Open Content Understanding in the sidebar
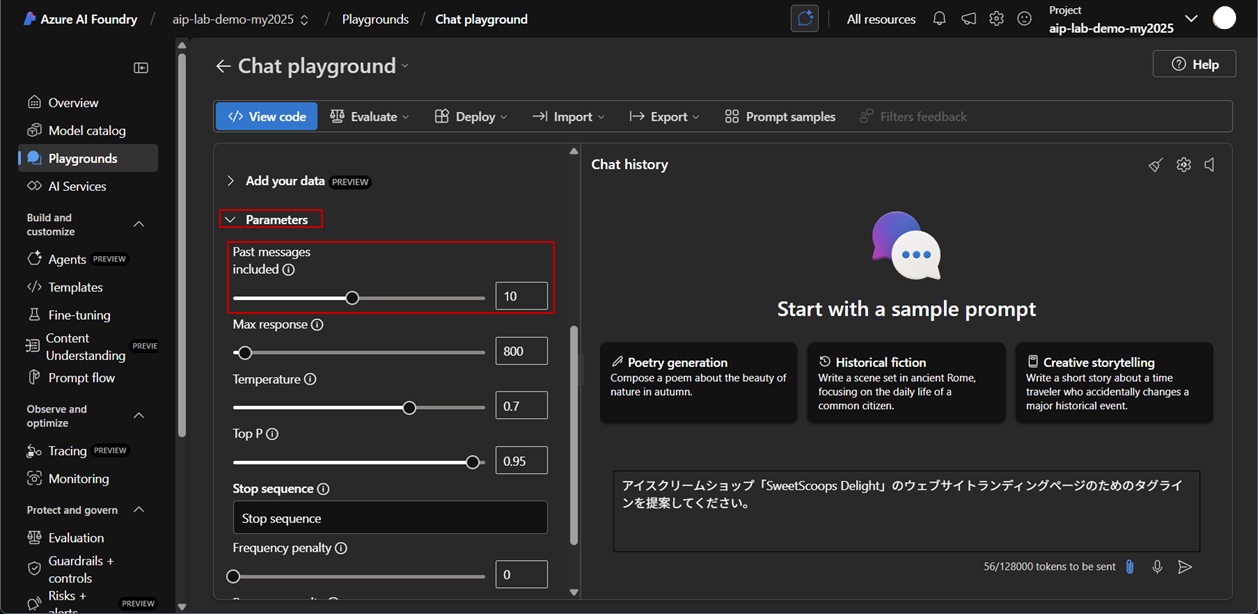Viewport: 1258px width, 614px height. [x=85, y=347]
